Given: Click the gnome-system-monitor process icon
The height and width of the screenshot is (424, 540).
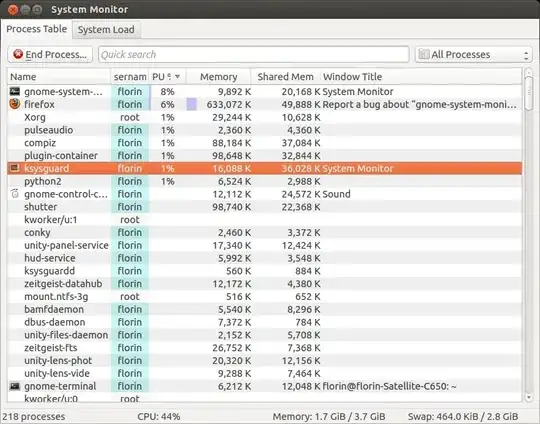Looking at the screenshot, I should 15,91.
